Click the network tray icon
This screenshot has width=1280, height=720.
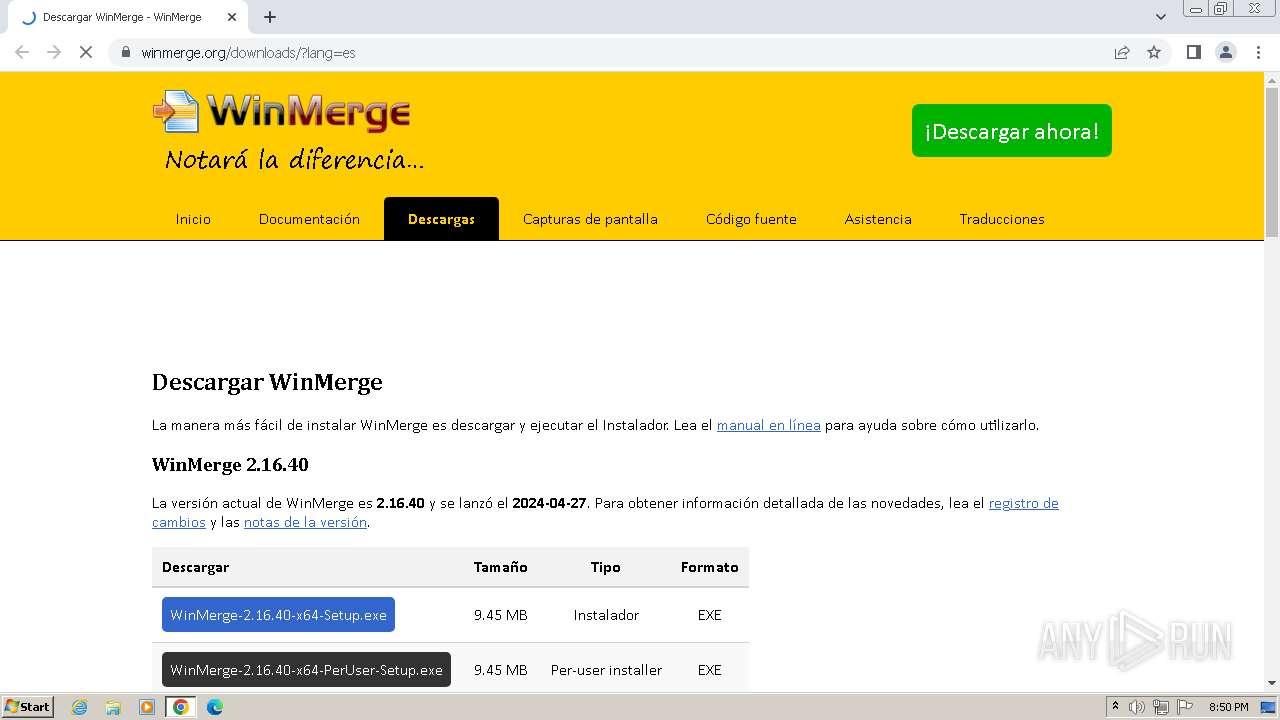coord(1161,707)
